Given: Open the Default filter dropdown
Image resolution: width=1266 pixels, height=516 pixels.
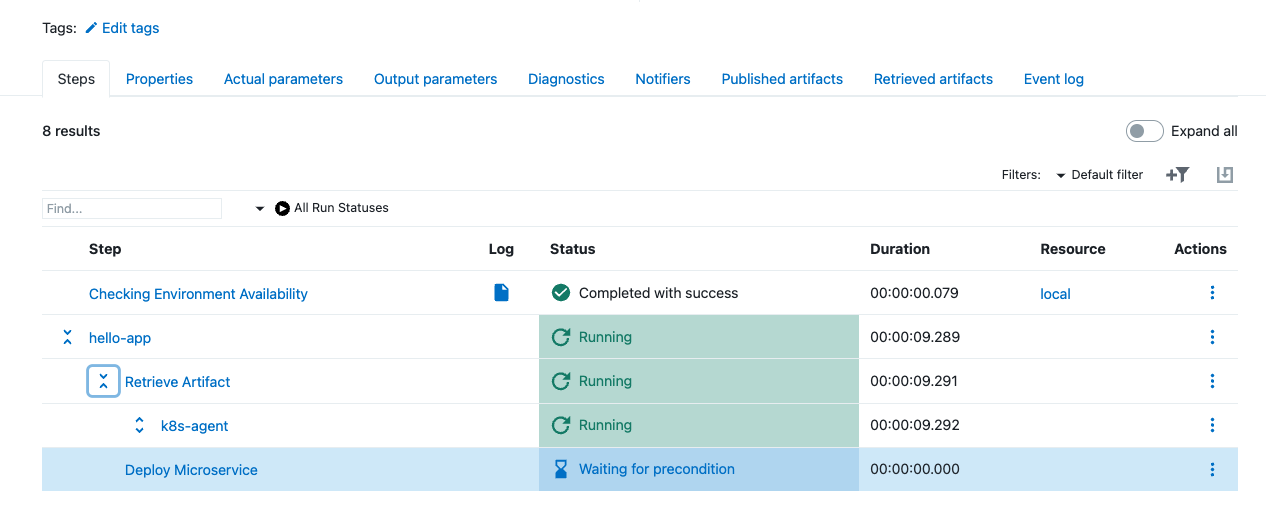Looking at the screenshot, I should (x=1098, y=175).
